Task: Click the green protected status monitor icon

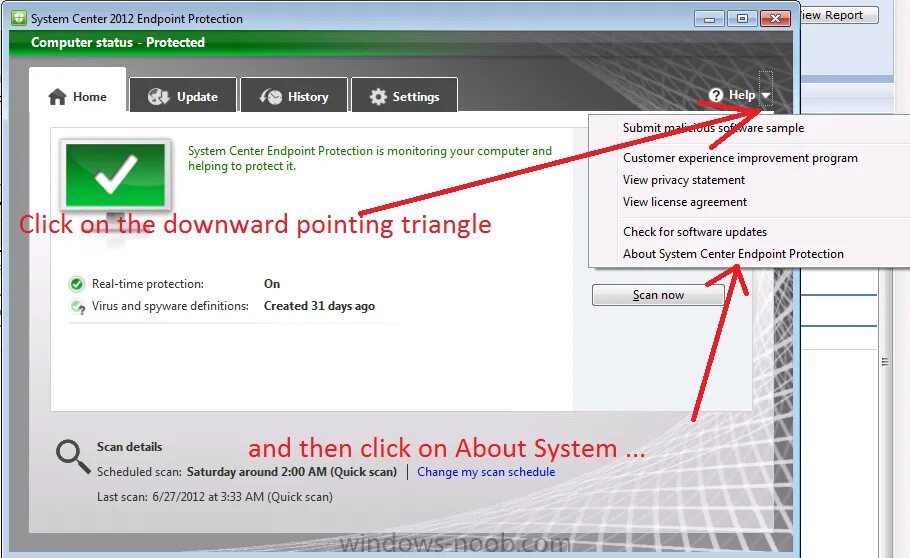Action: [x=115, y=176]
